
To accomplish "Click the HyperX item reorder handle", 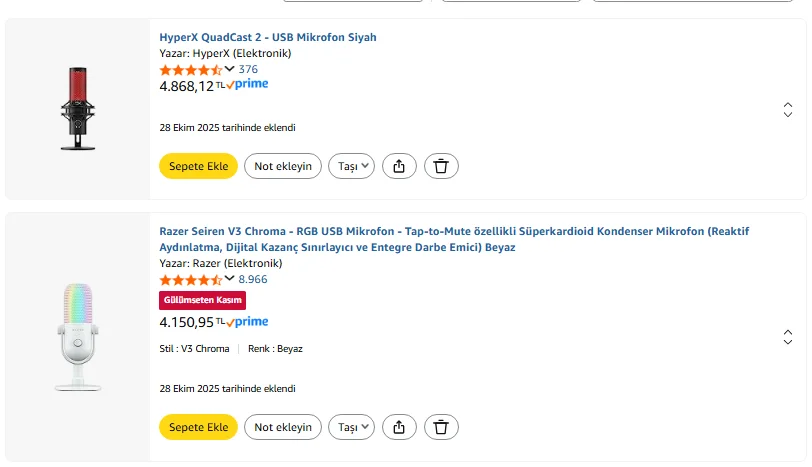I will pos(788,110).
